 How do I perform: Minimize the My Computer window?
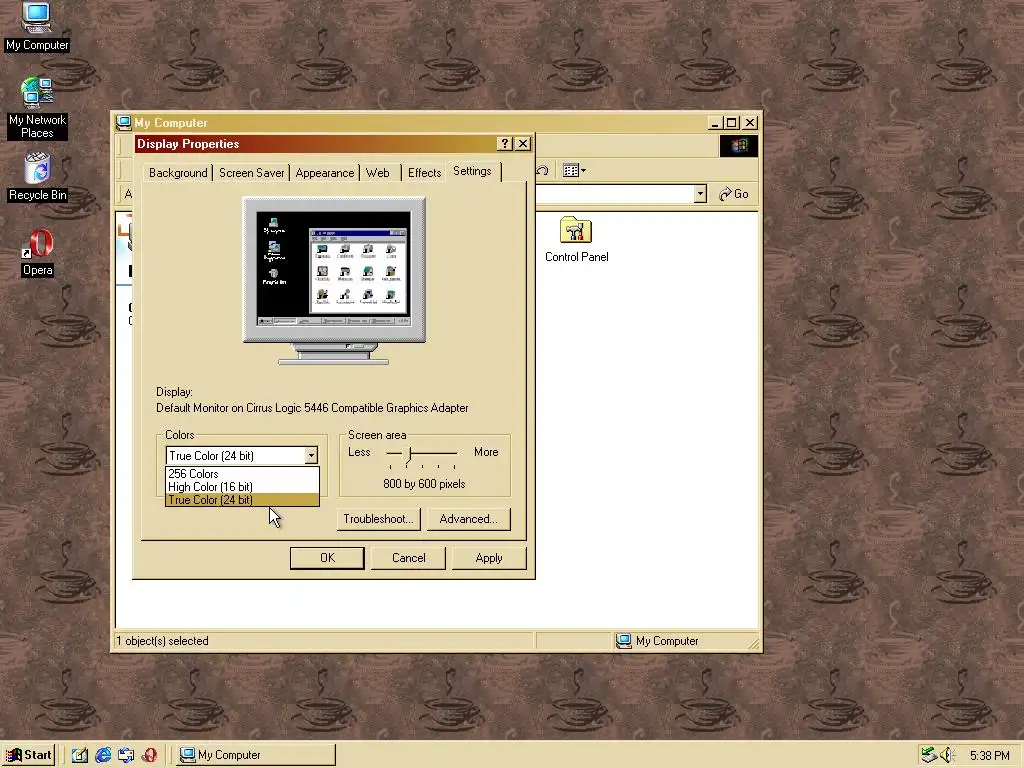[715, 123]
